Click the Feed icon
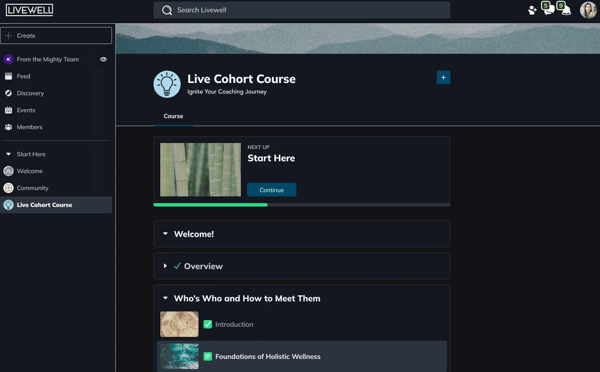The width and height of the screenshot is (600, 372). point(8,76)
